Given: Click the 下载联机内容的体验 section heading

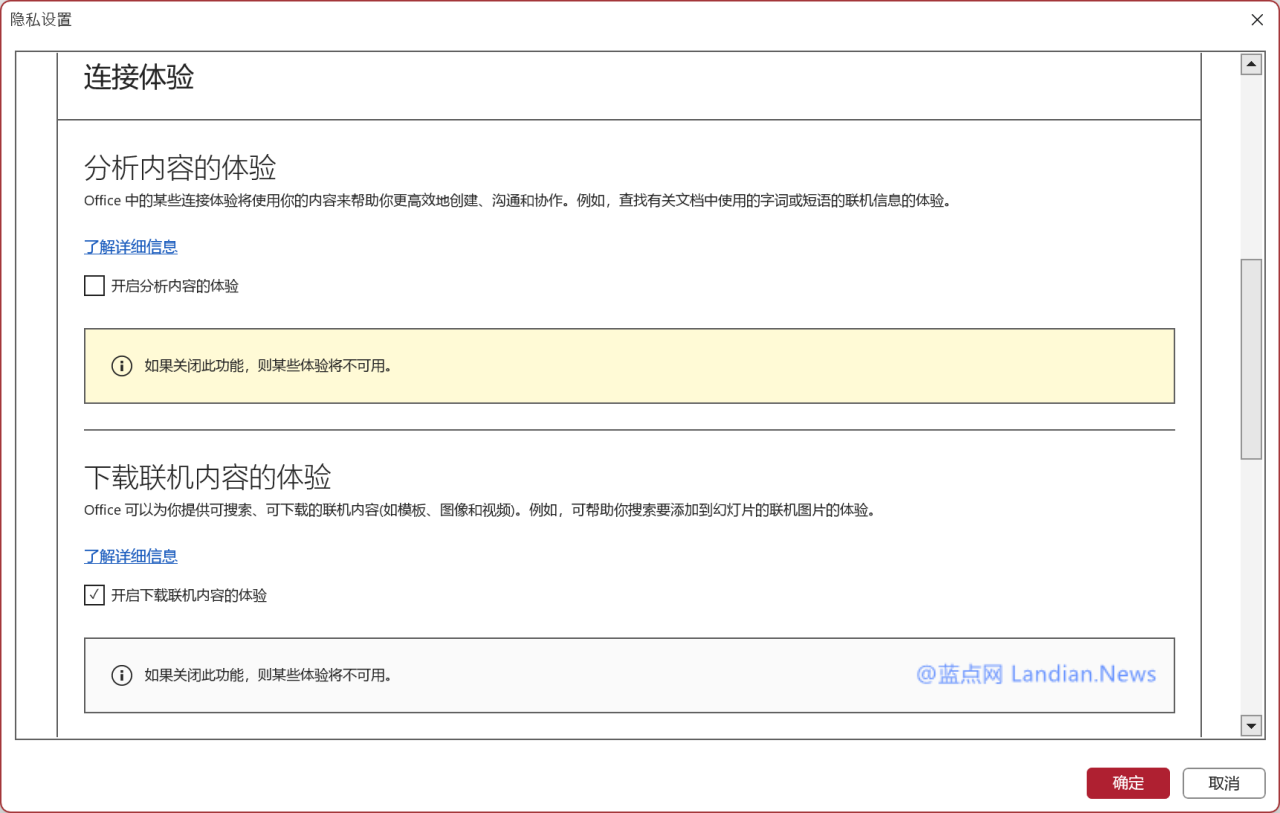Looking at the screenshot, I should [208, 476].
